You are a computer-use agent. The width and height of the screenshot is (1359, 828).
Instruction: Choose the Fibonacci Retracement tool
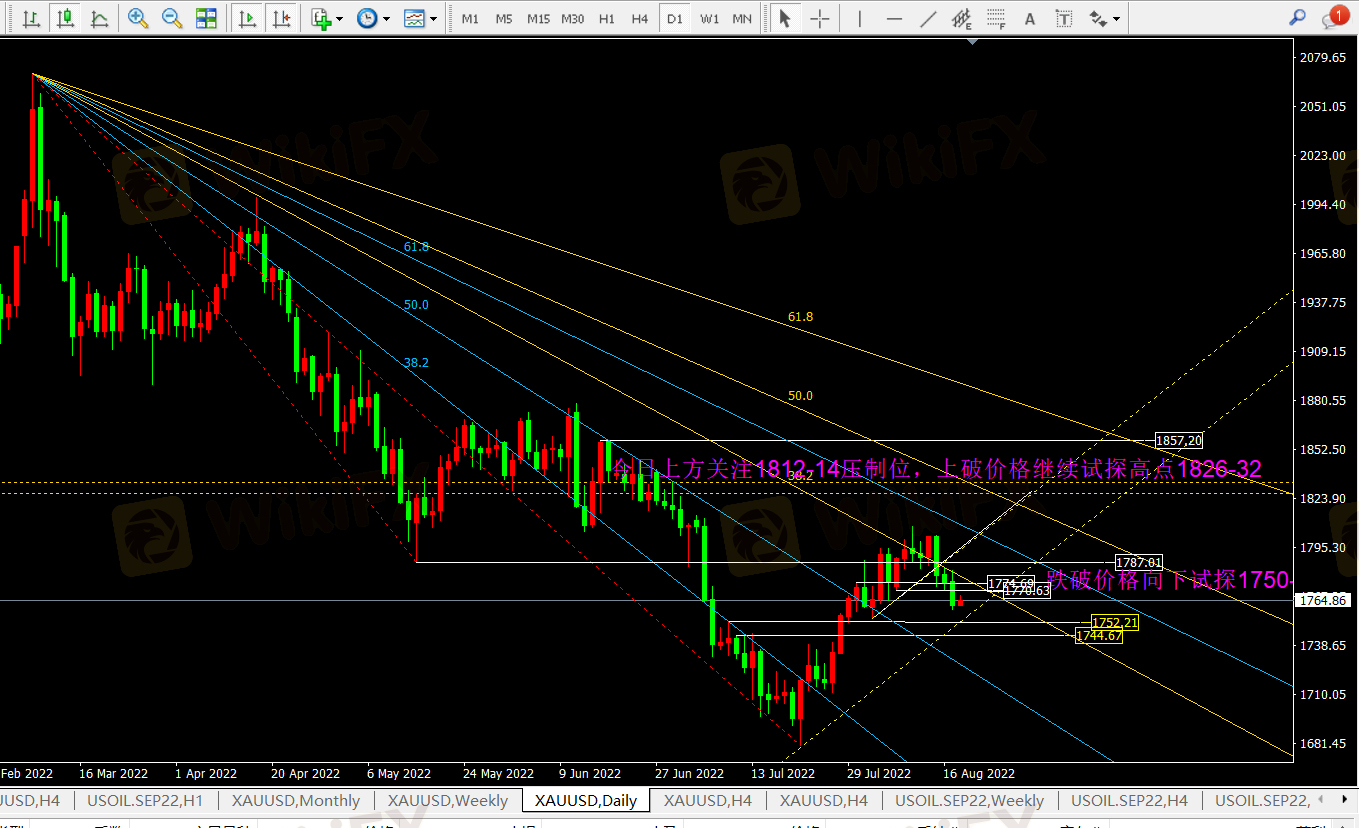(997, 18)
